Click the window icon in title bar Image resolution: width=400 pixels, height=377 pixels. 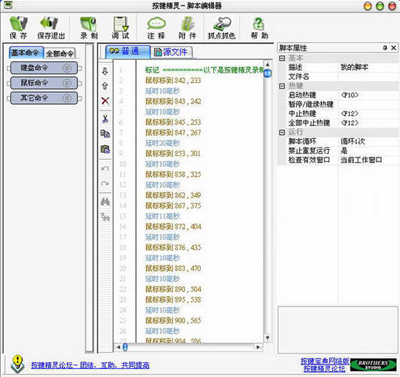(7, 5)
